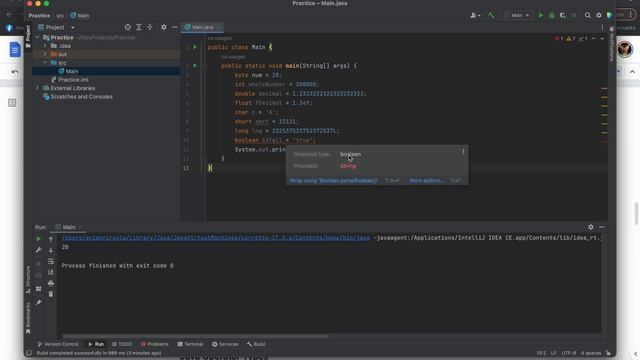The width and height of the screenshot is (640, 360).
Task: Click run gutter arrow beside class Main
Action: coord(195,47)
